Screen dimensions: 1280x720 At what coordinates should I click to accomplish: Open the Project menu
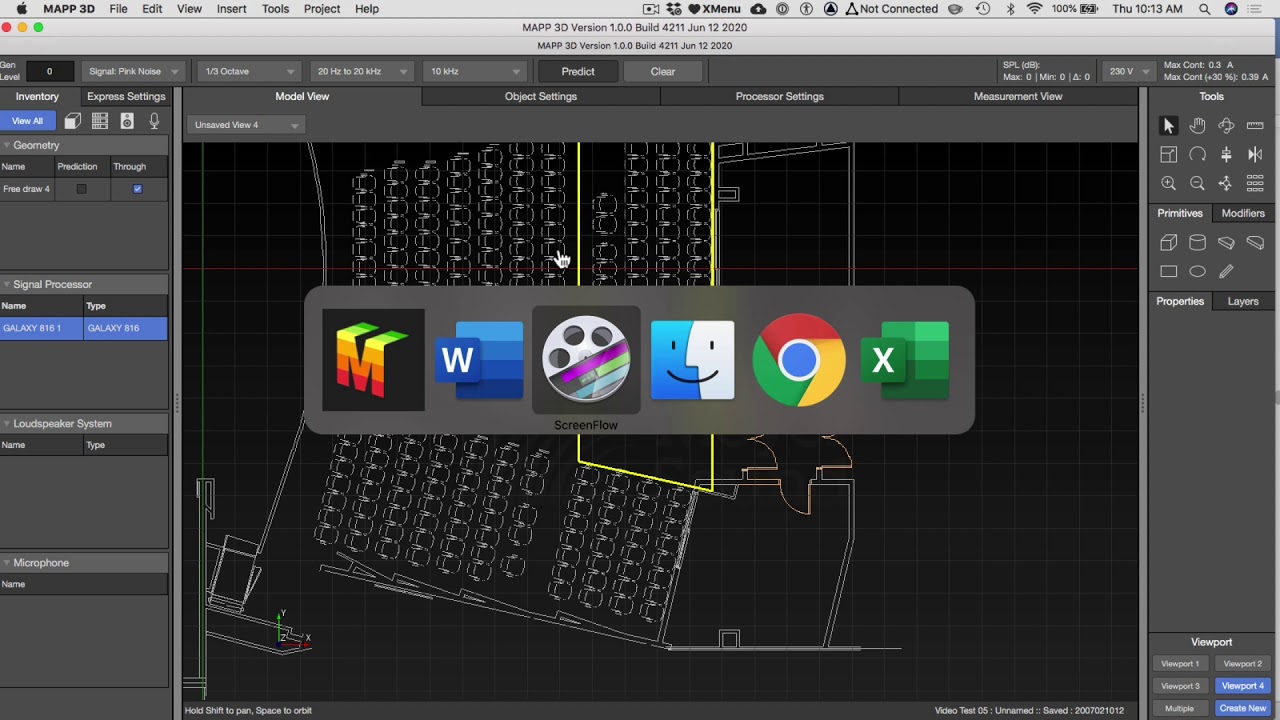[322, 9]
